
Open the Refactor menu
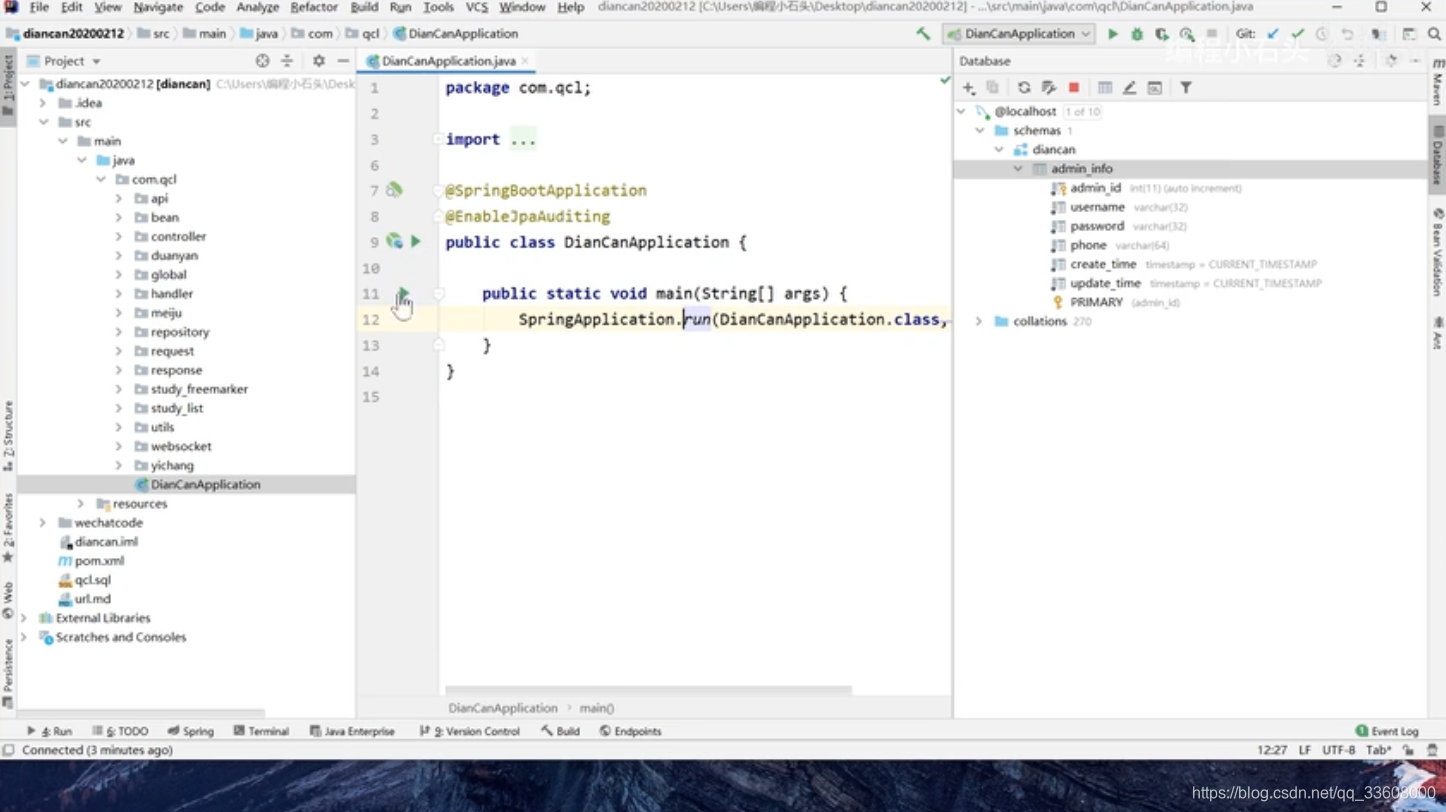tap(314, 7)
